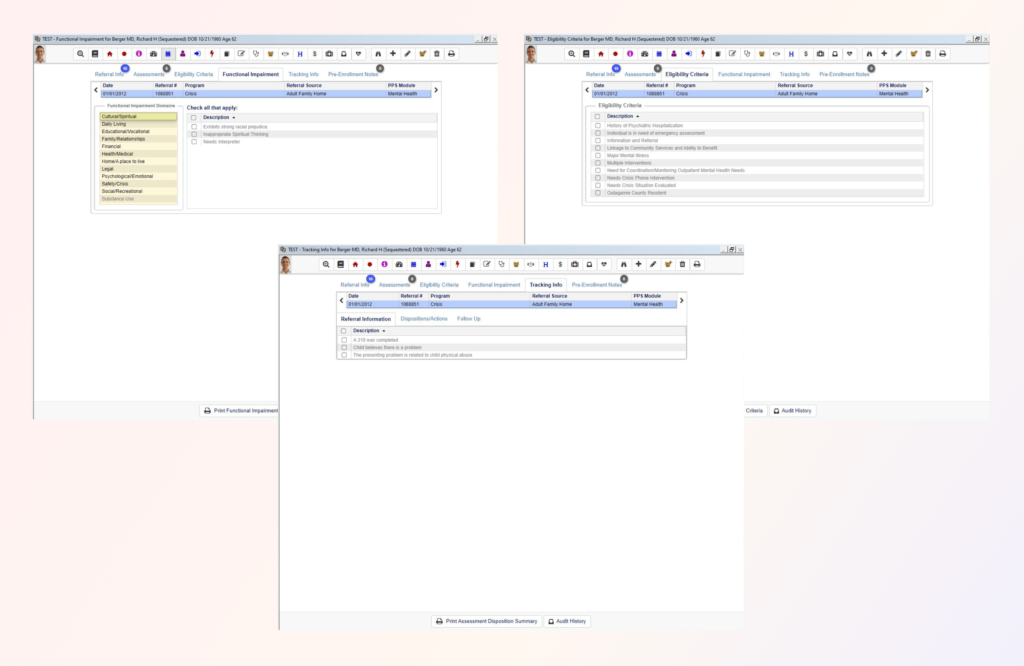Check 'Major Mental Illness' eligibility criterion
The height and width of the screenshot is (666, 1024).
[598, 155]
